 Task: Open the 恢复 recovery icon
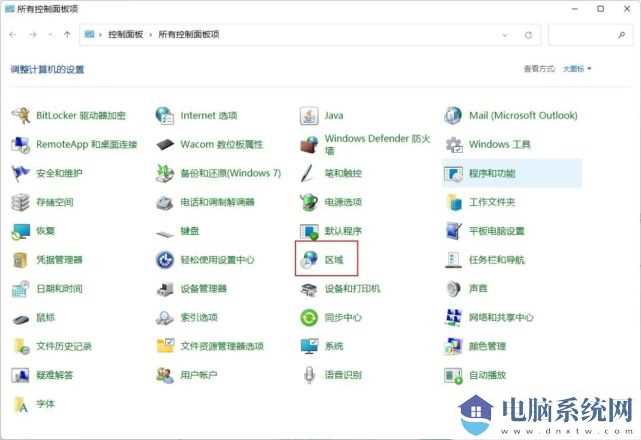20,231
